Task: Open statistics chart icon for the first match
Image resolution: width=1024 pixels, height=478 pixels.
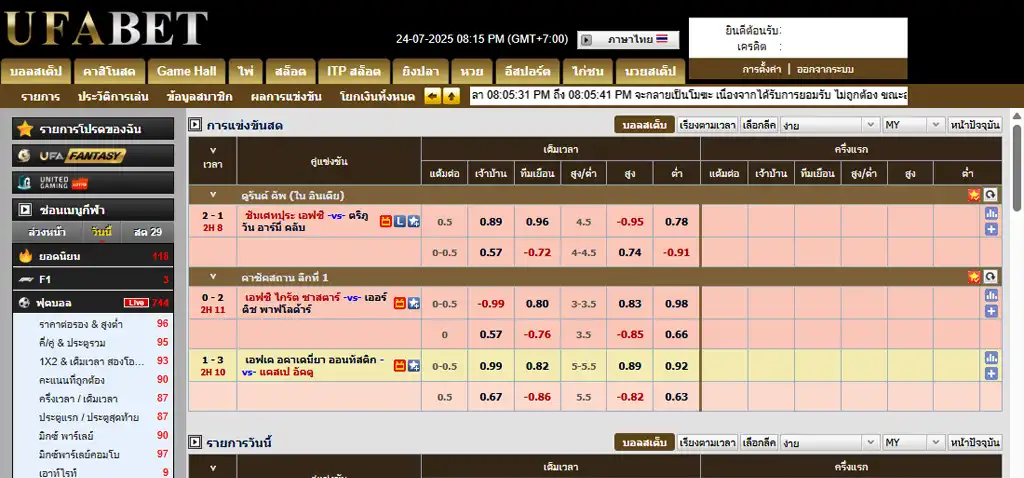Action: 991,213
